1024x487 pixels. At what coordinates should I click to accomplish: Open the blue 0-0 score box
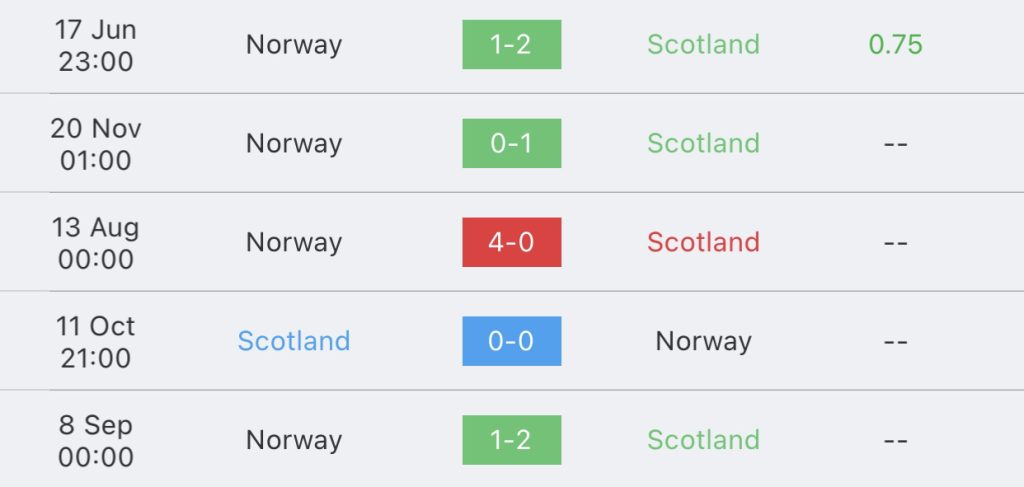coord(511,341)
